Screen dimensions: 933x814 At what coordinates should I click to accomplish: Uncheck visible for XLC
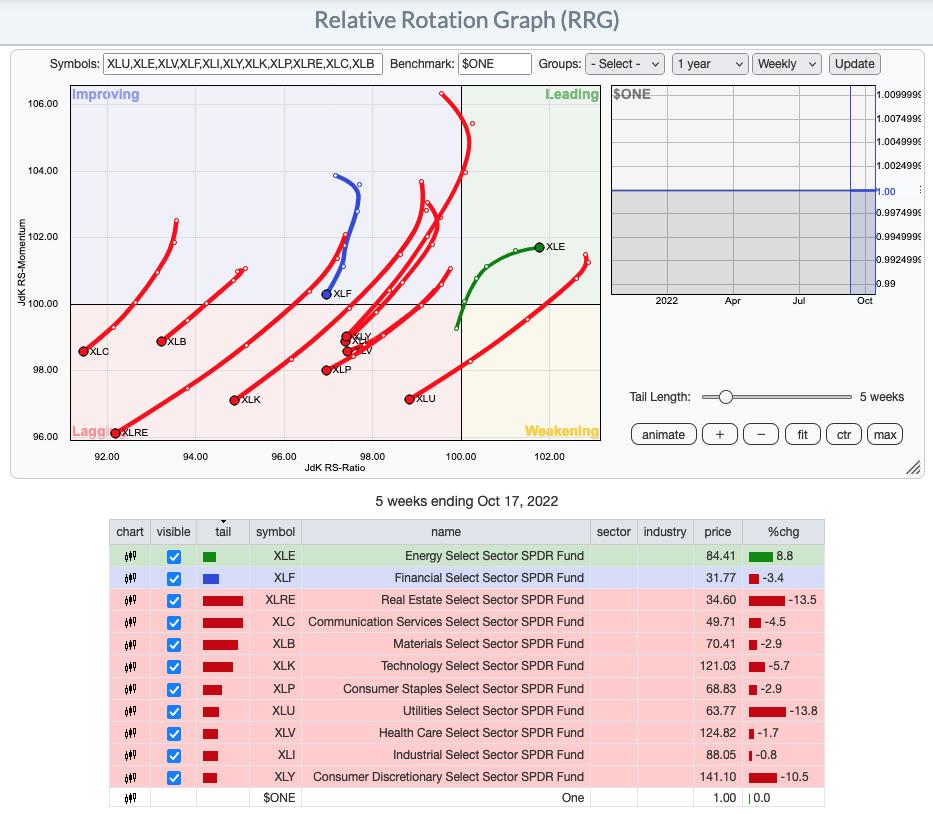point(174,622)
